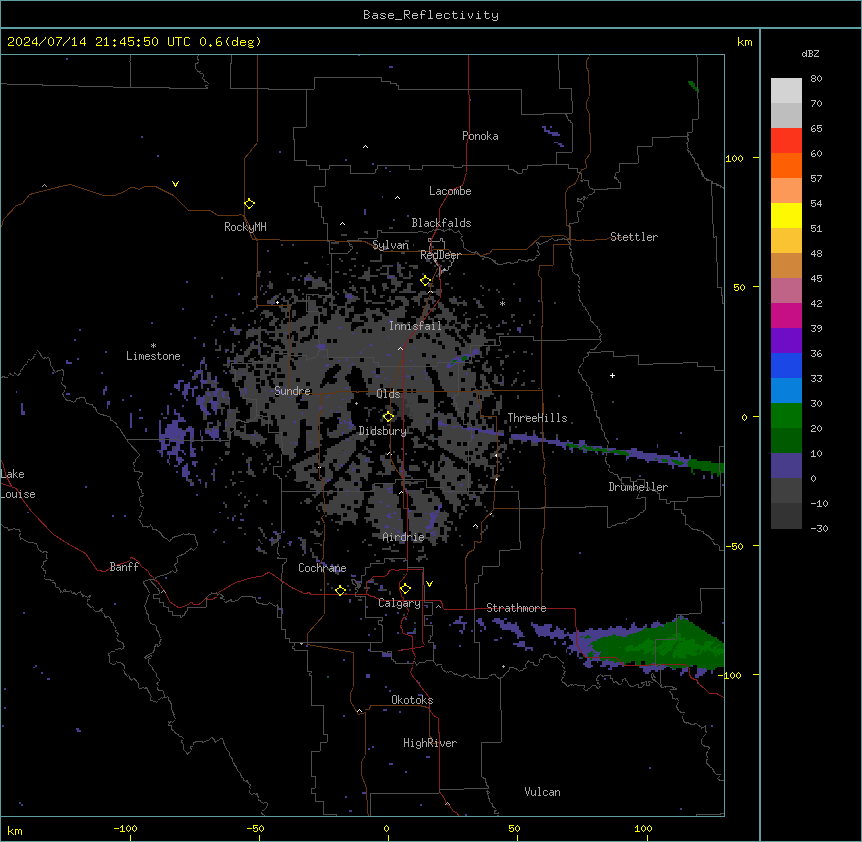
Task: Select the Blackfalds label
Action: [x=441, y=223]
